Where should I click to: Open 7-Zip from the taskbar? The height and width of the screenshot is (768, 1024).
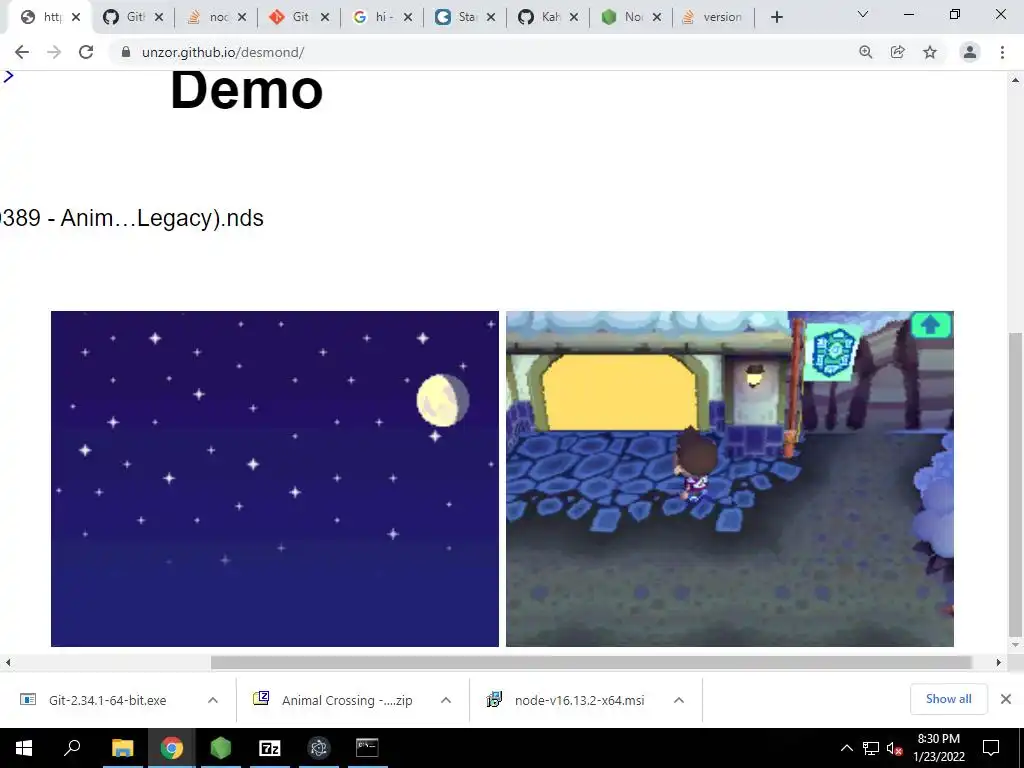click(270, 748)
